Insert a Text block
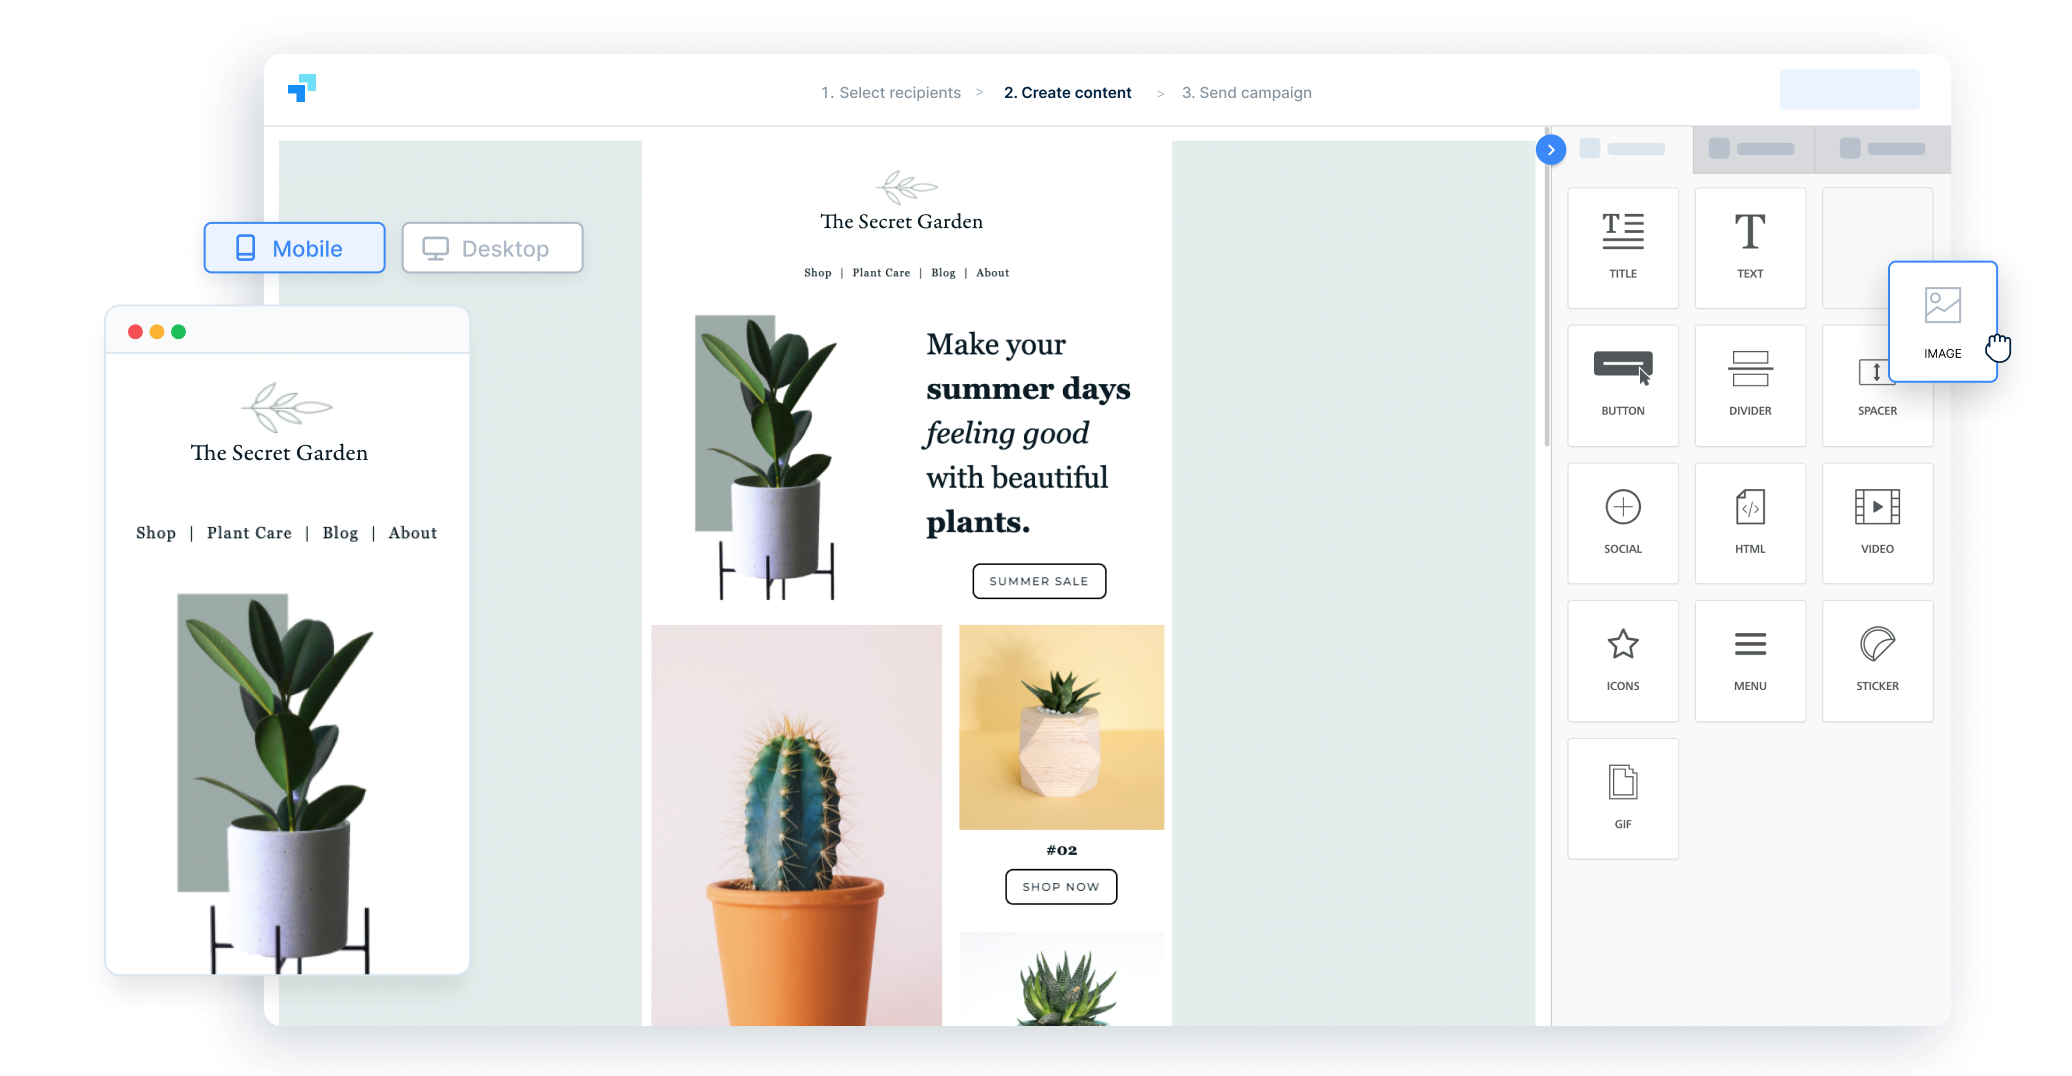Image resolution: width=2072 pixels, height=1076 pixels. click(1750, 247)
